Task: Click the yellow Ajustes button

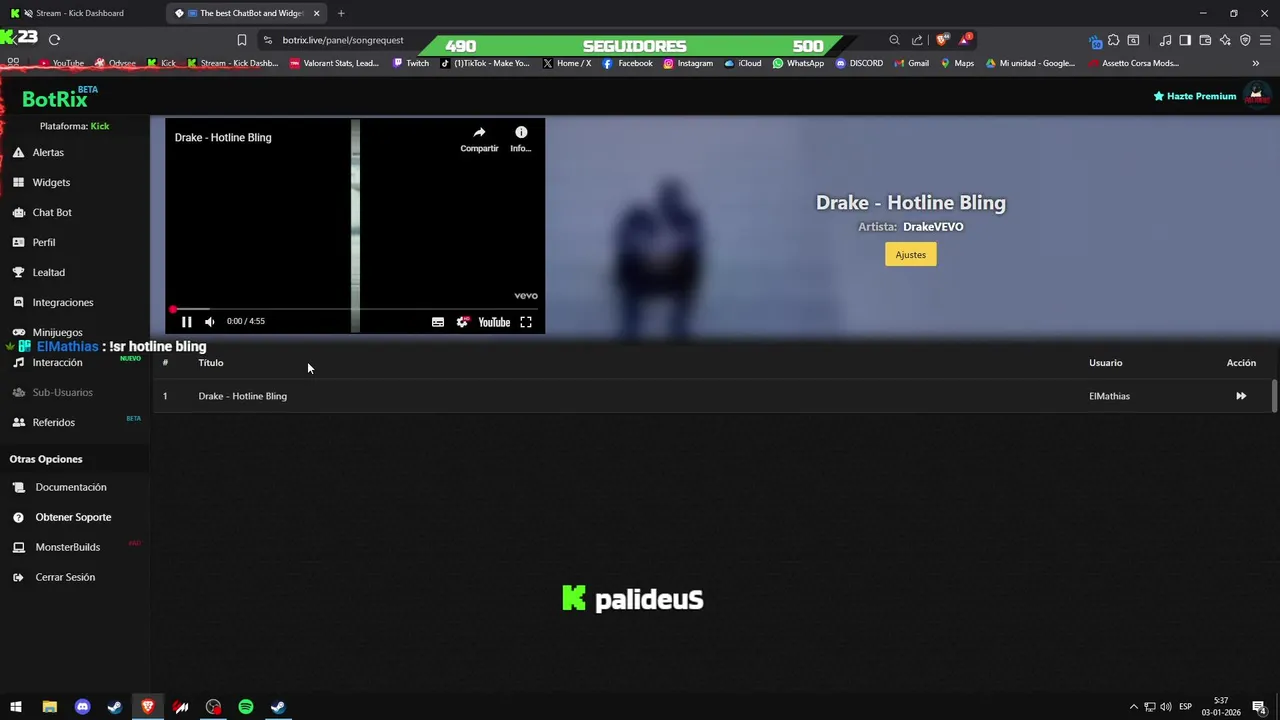Action: [910, 254]
